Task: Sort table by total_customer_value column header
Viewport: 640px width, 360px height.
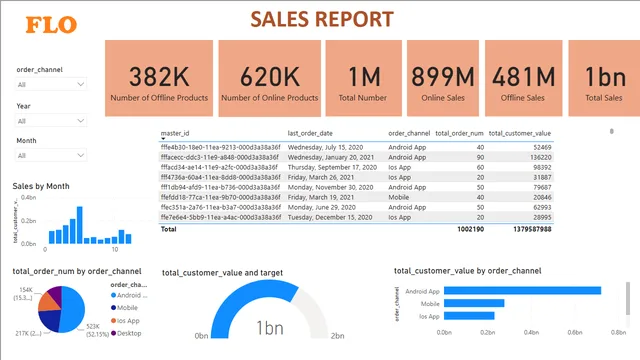Action: (x=520, y=133)
